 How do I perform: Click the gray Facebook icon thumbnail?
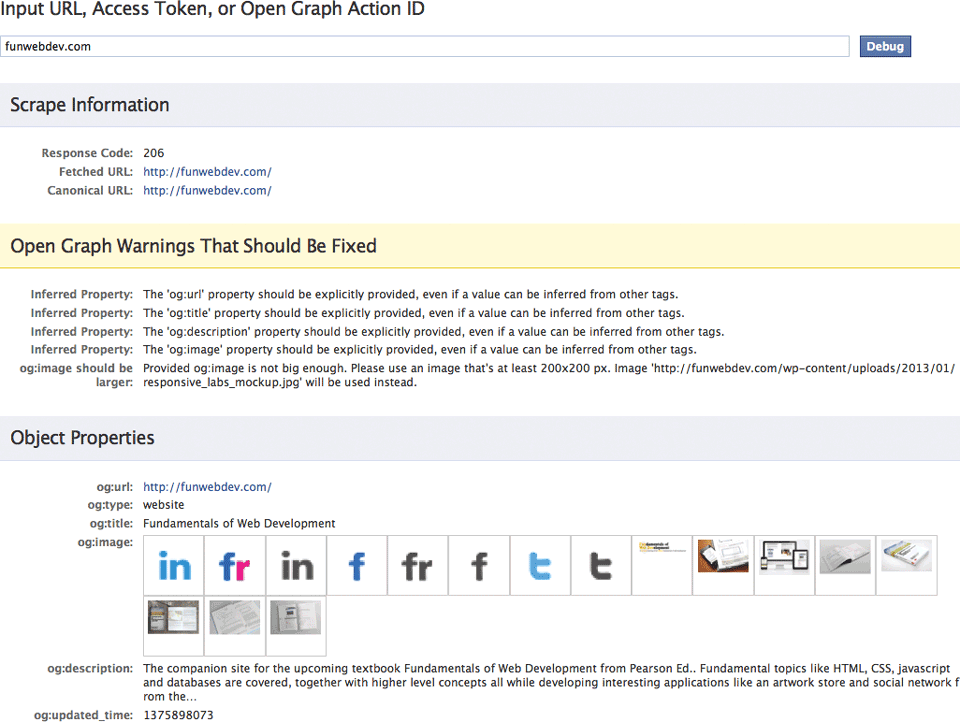tap(479, 566)
